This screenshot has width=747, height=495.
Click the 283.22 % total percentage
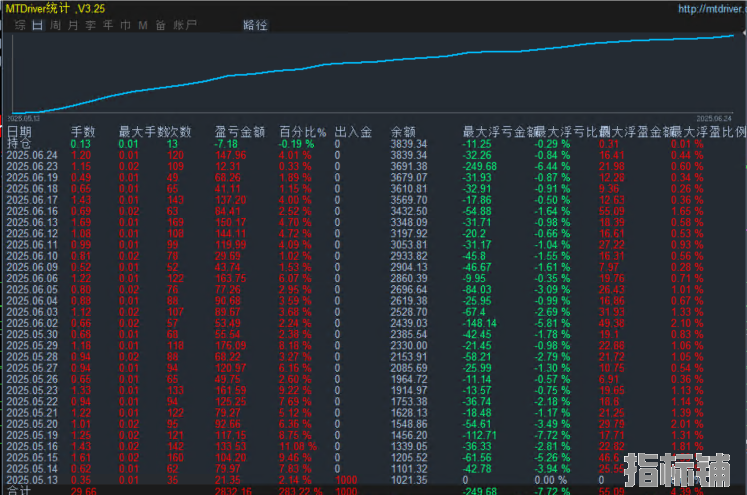(x=301, y=491)
